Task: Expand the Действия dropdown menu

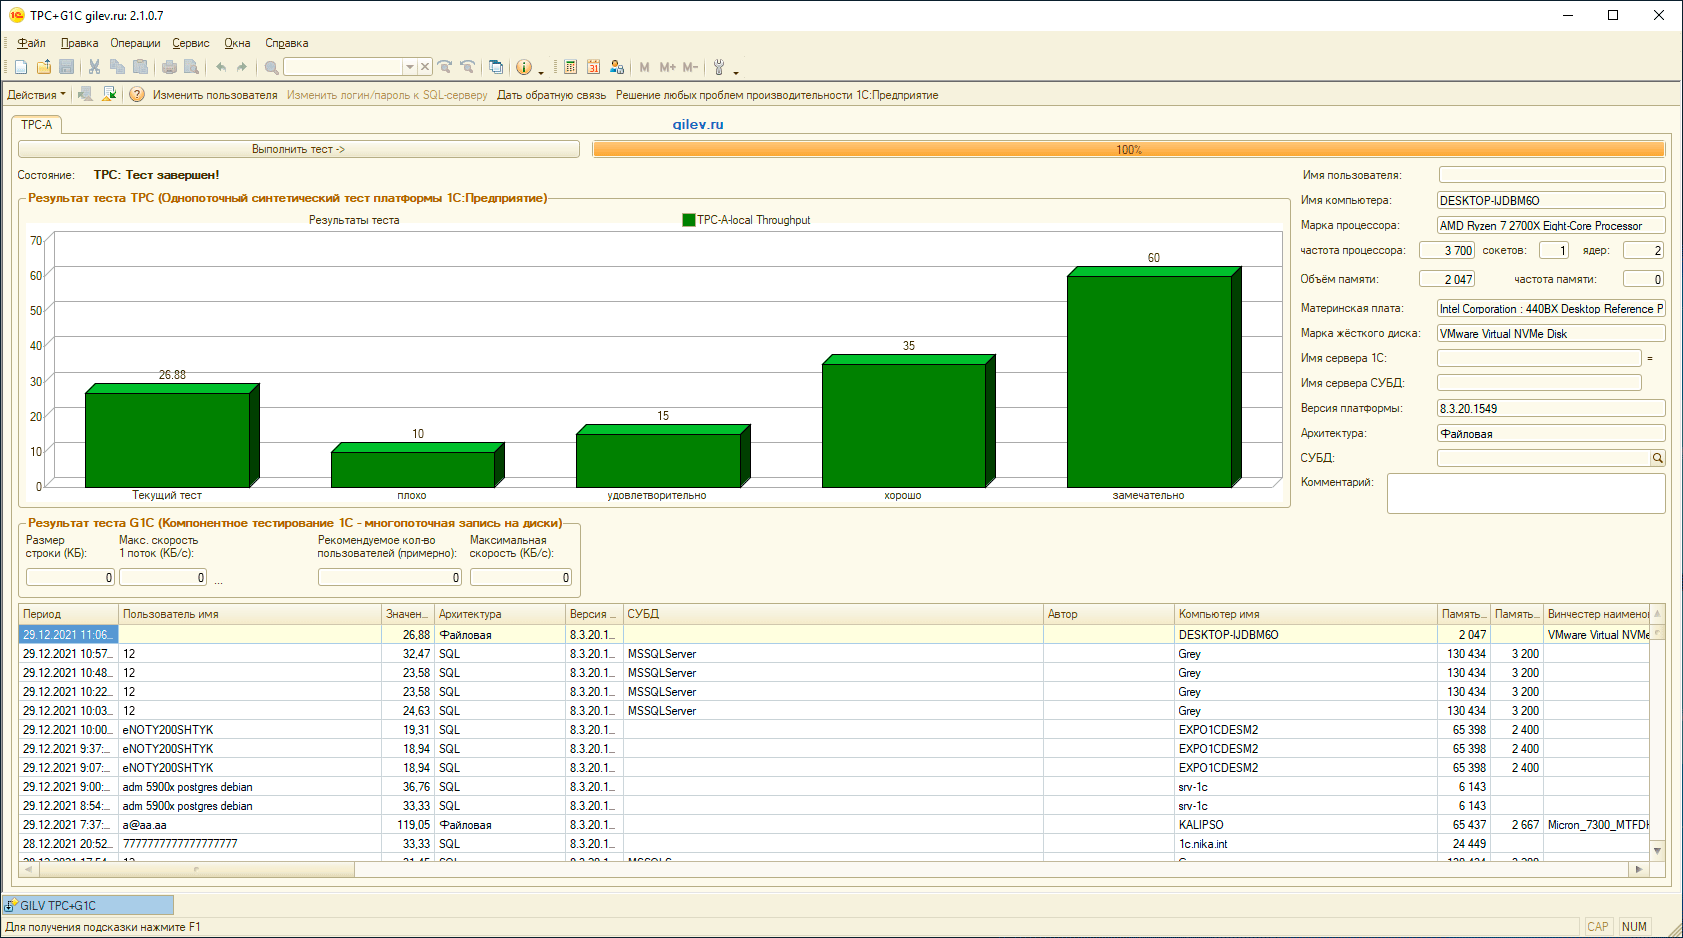Action: (36, 95)
